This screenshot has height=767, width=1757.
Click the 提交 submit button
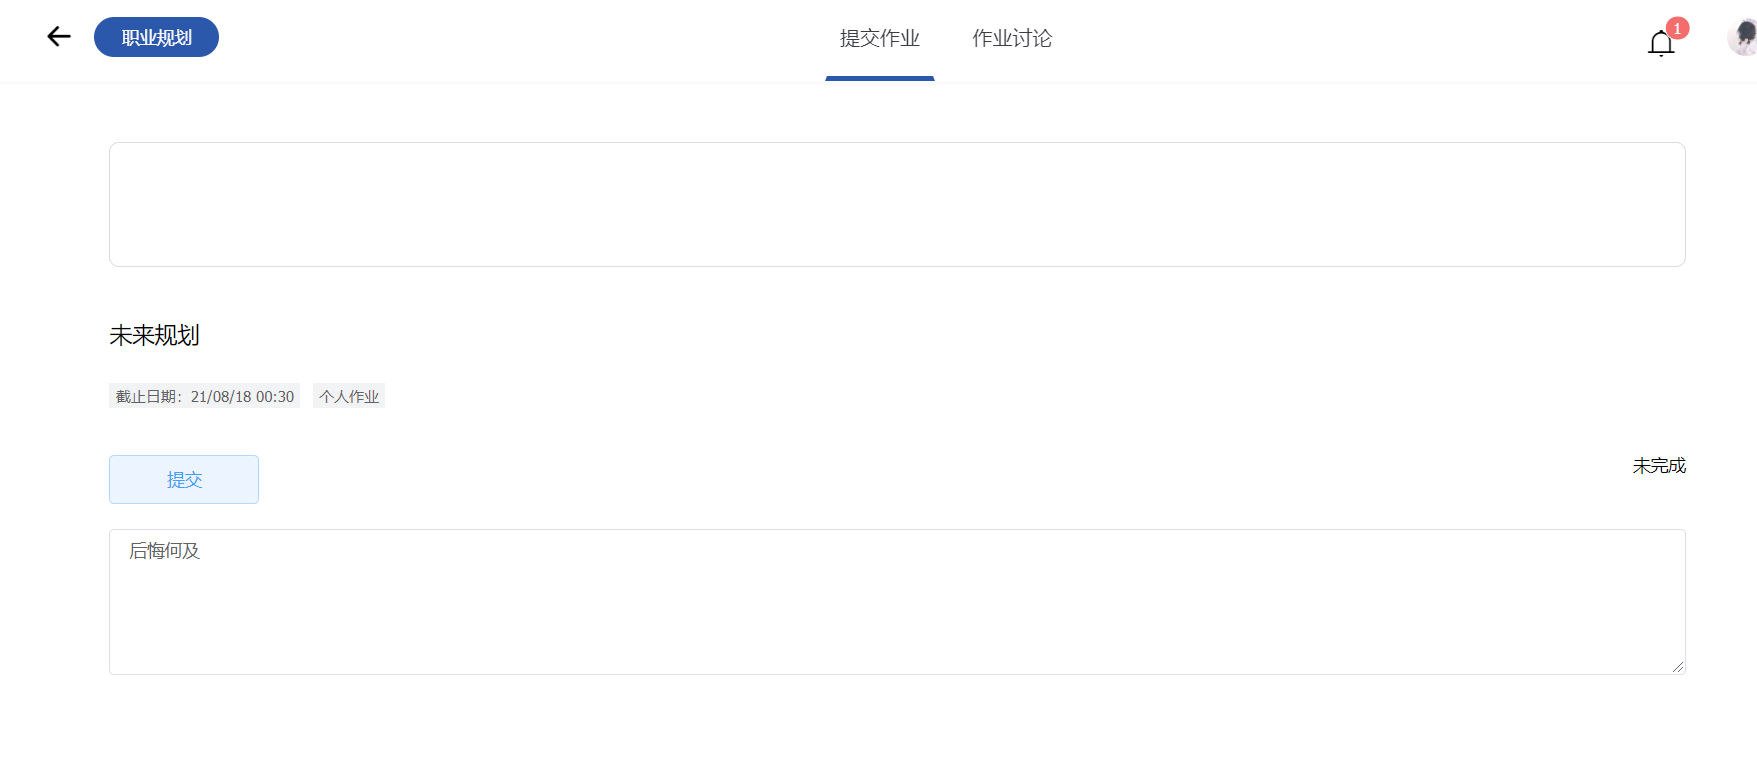coord(184,479)
